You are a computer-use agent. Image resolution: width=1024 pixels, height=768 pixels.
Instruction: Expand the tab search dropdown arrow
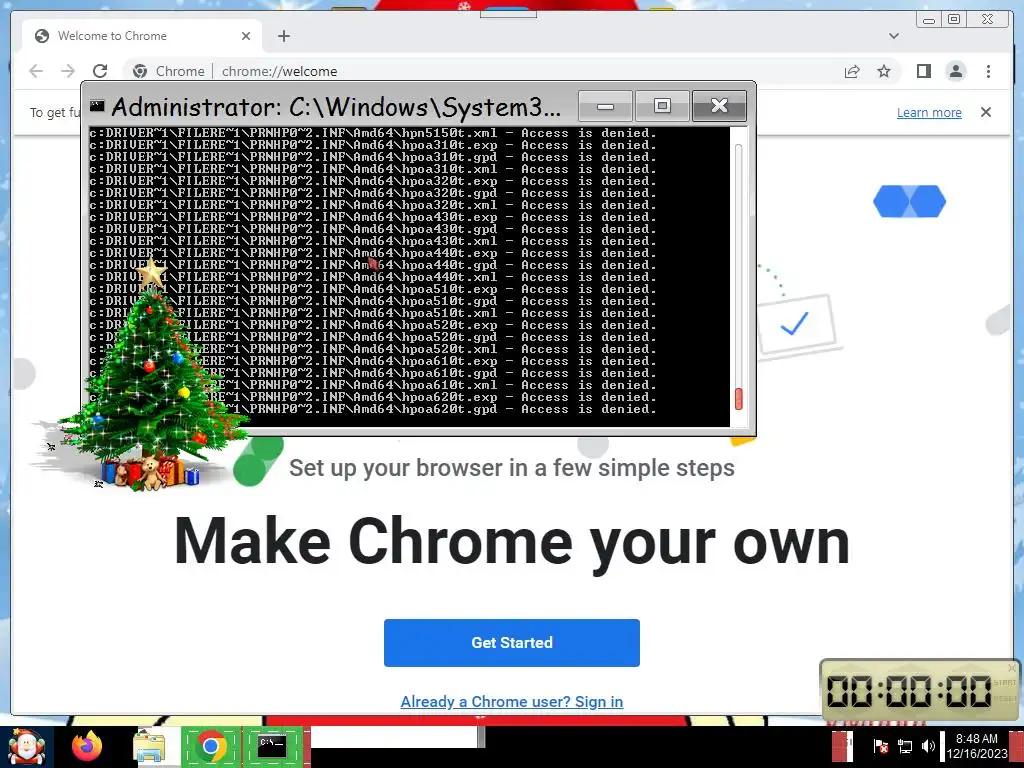click(893, 36)
